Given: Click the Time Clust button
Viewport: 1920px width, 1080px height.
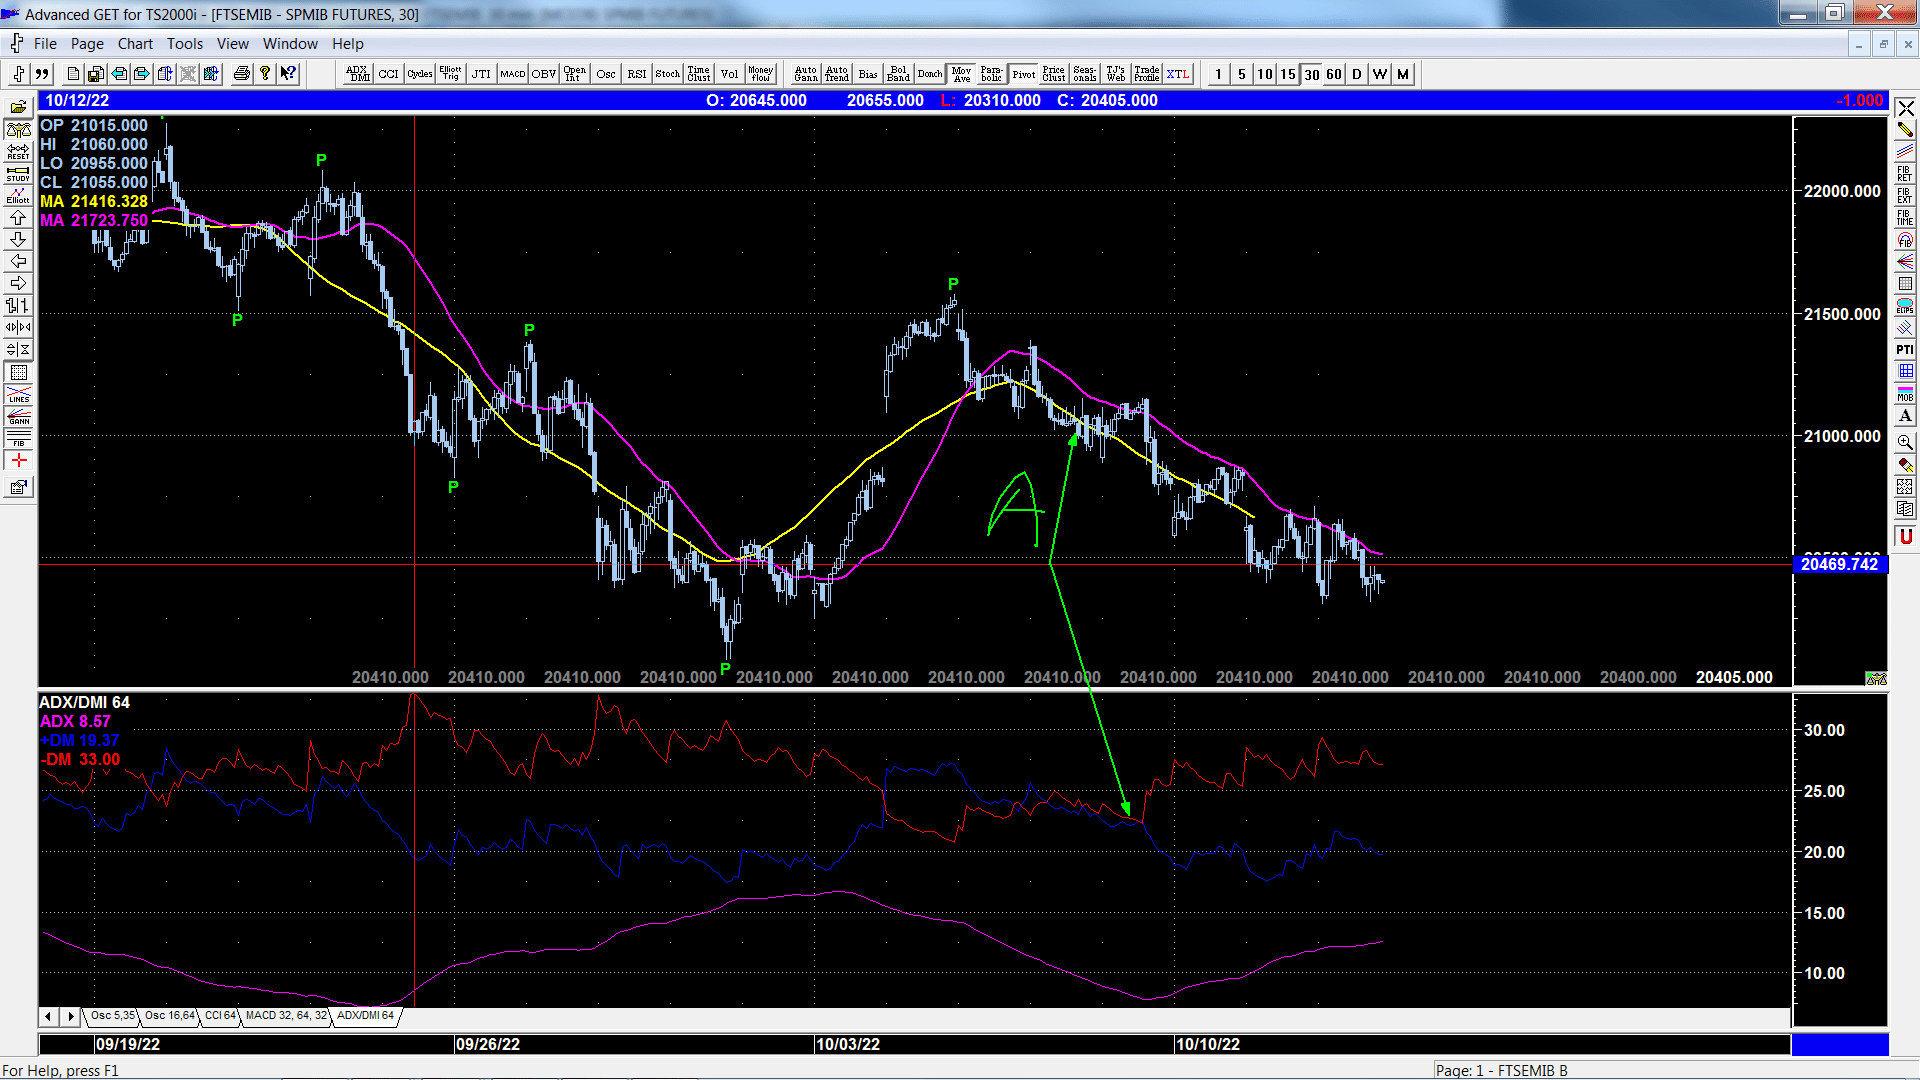Looking at the screenshot, I should tap(699, 74).
